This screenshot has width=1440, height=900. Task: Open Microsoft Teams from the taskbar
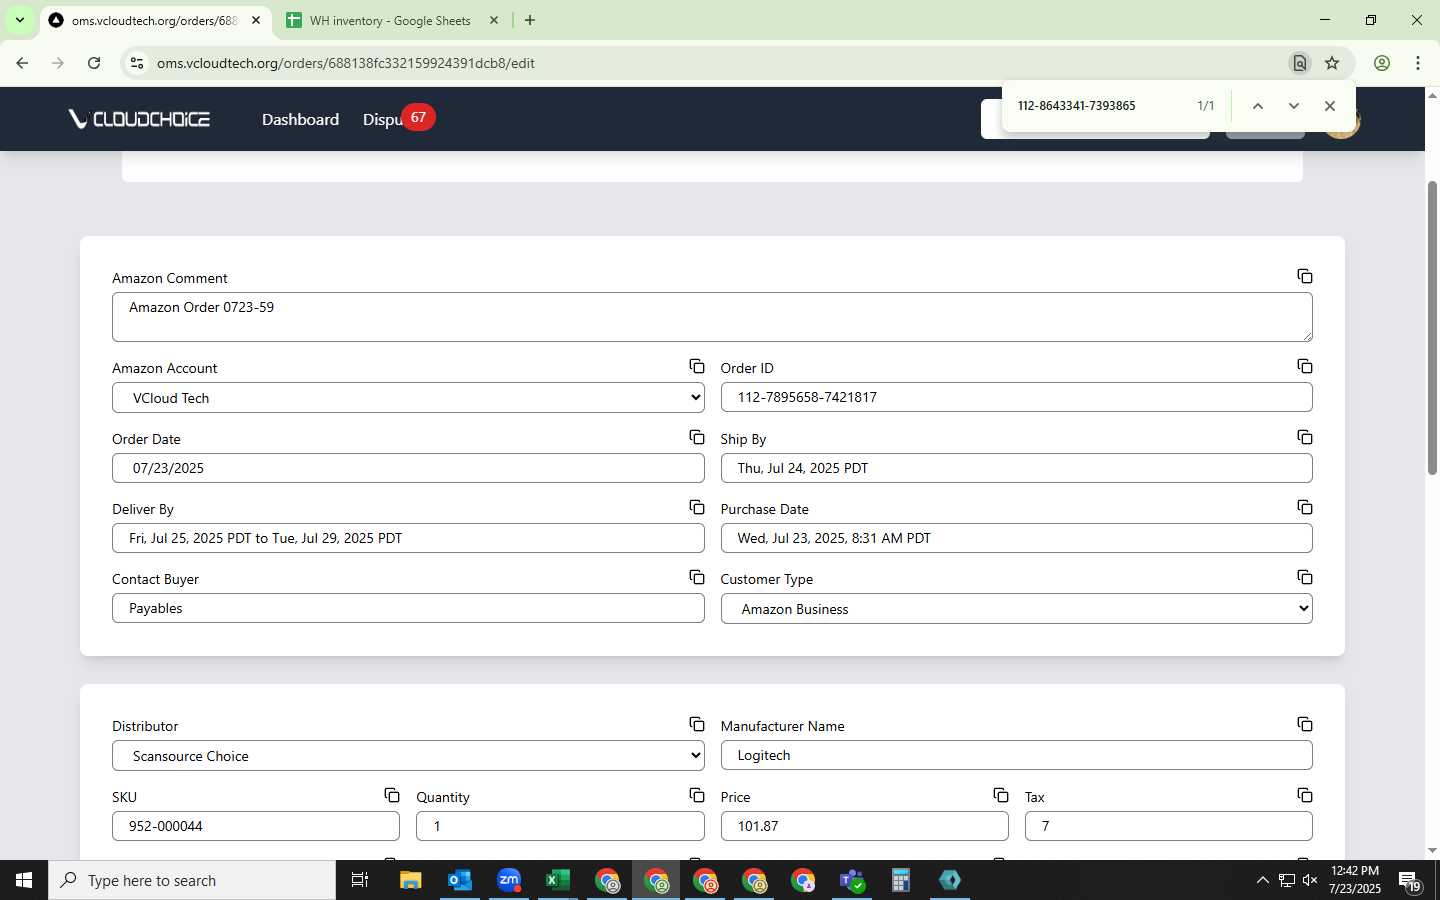[852, 880]
